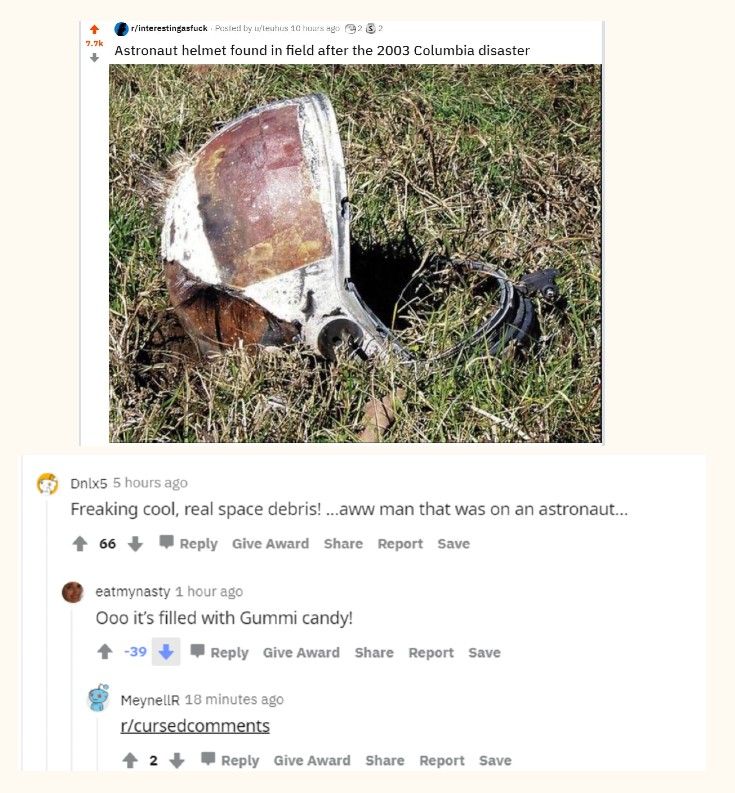Report eatmynasty's comment
Viewport: 735px width, 793px height.
click(431, 652)
